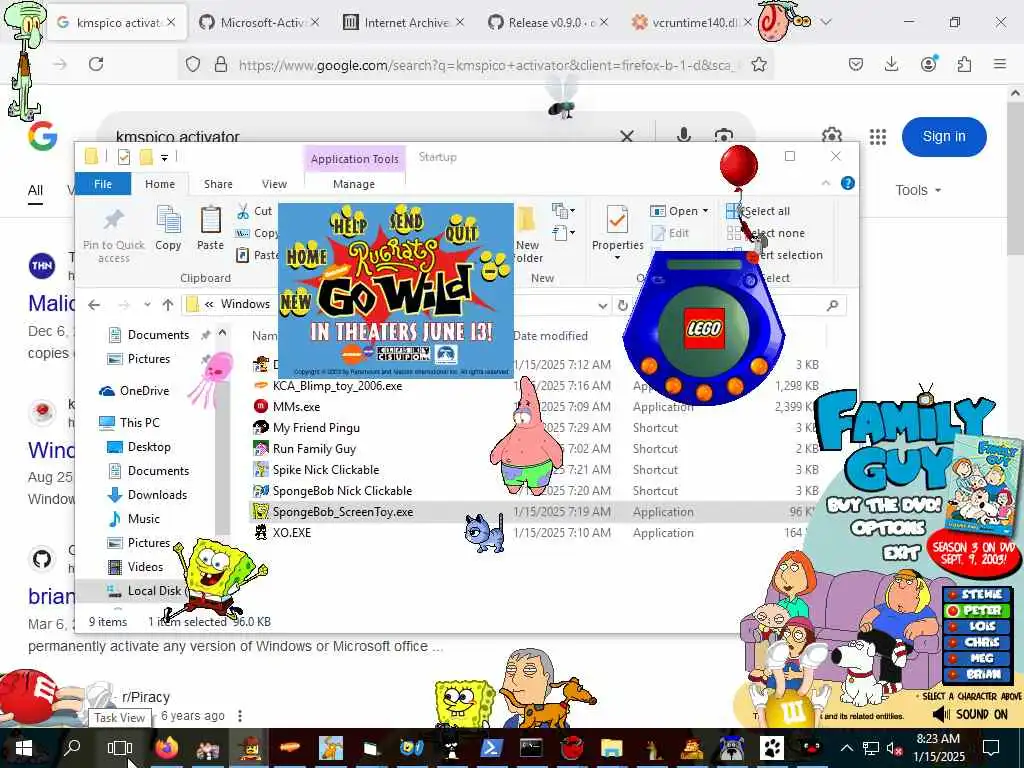Click the Explorer search magnifier icon
This screenshot has height=768, width=1024.
(832, 305)
